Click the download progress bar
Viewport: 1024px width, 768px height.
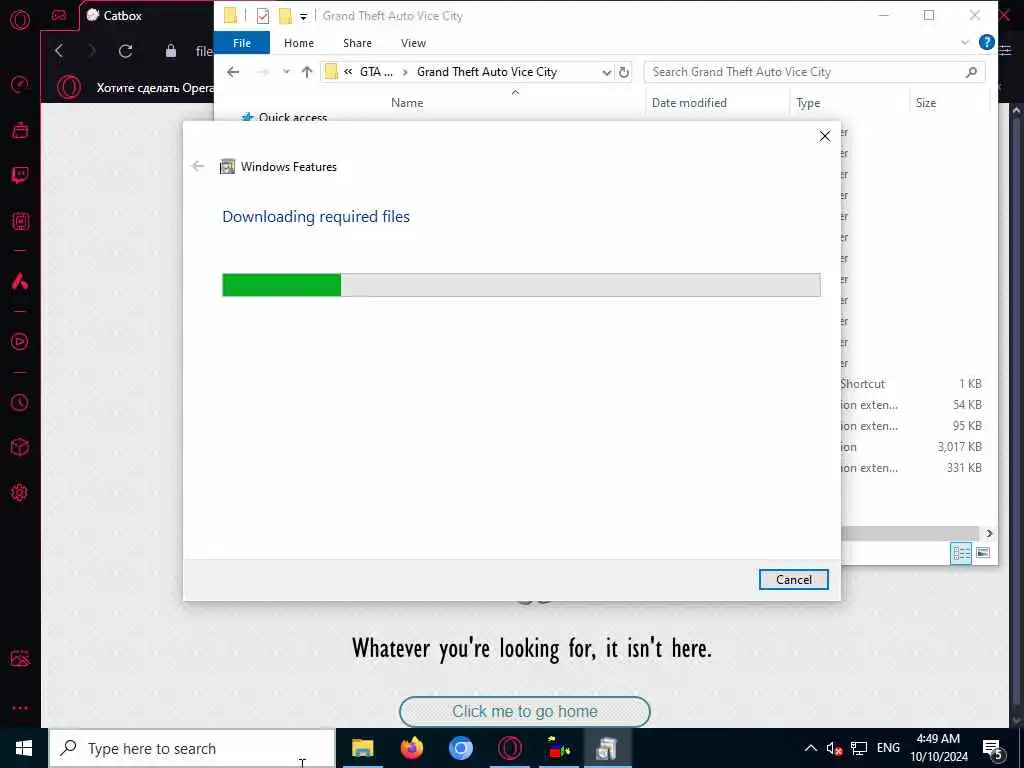[x=521, y=285]
